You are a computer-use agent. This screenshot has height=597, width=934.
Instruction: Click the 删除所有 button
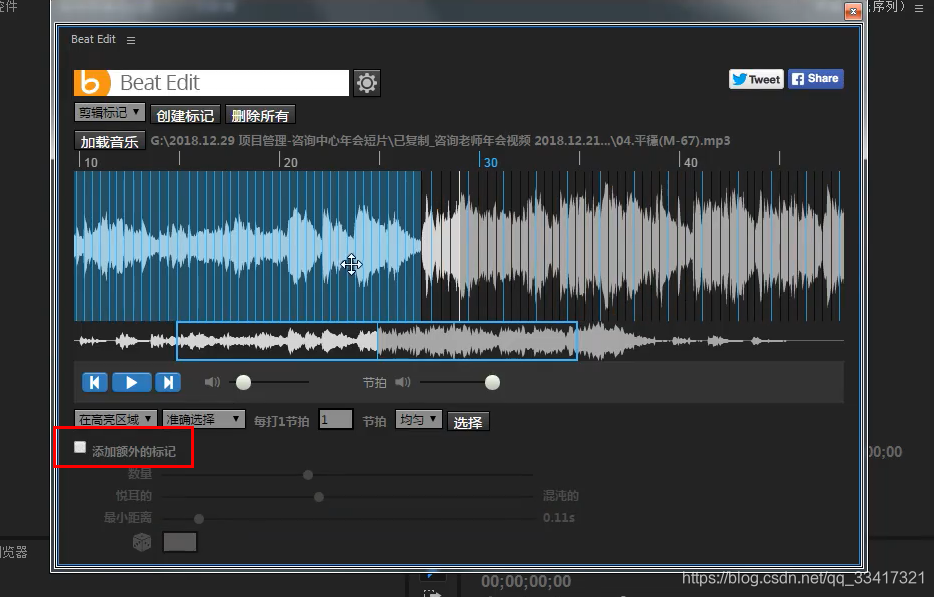click(260, 116)
